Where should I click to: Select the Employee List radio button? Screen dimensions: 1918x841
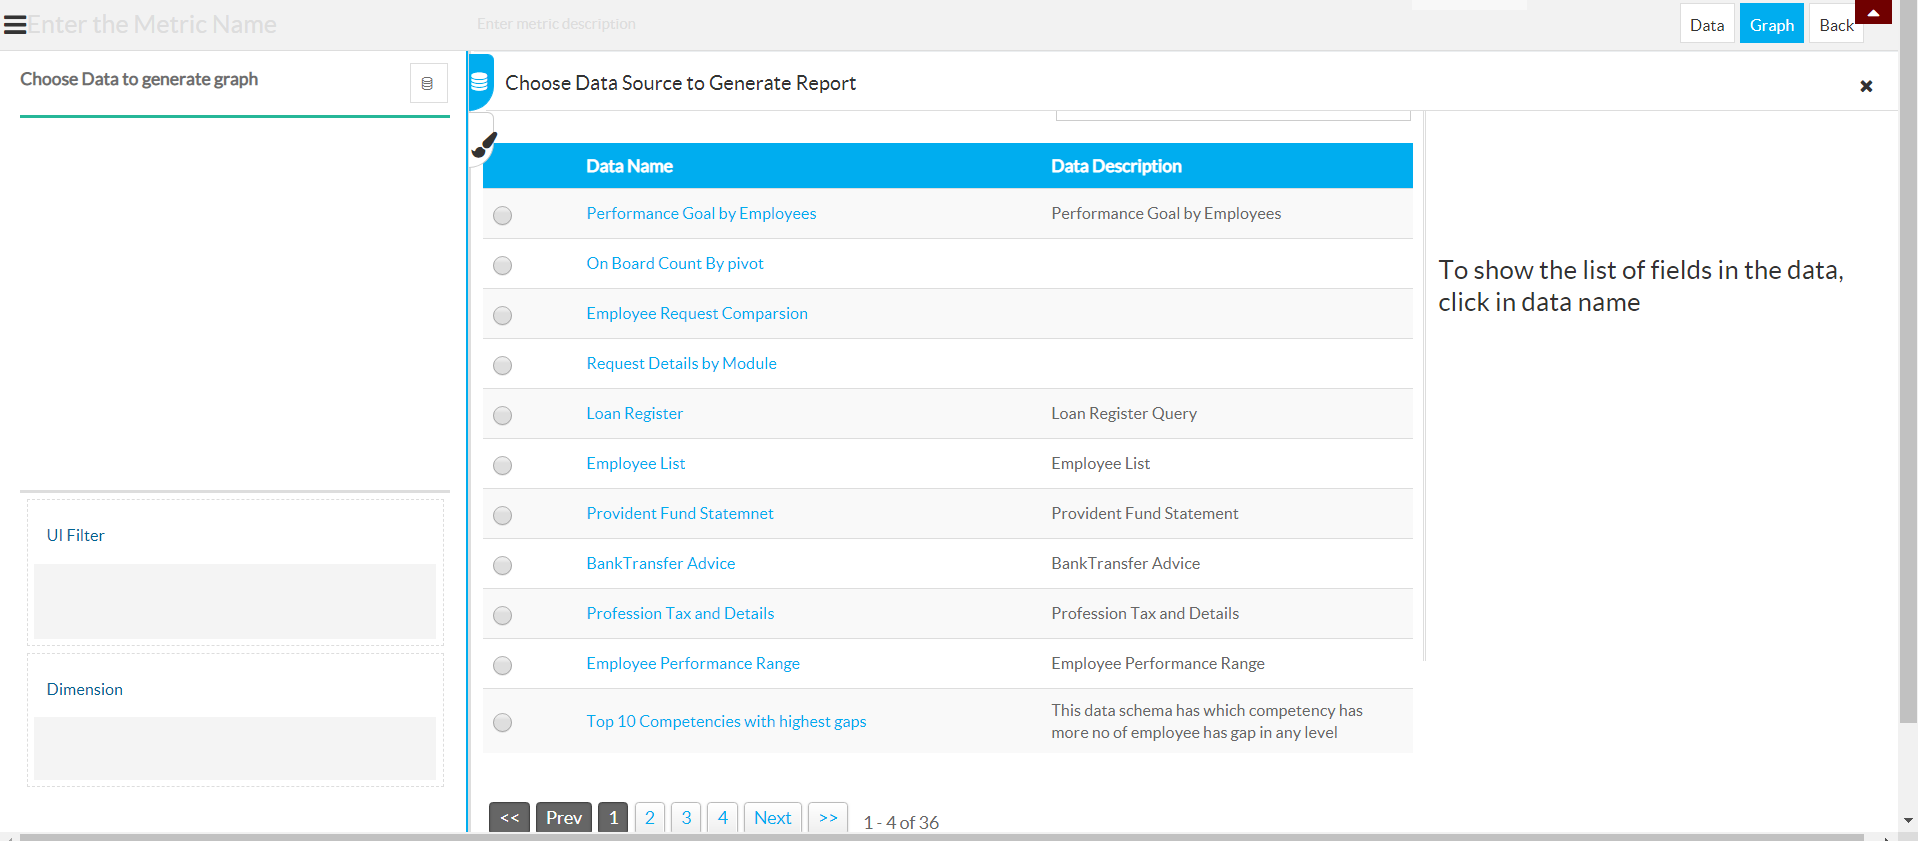click(x=503, y=465)
